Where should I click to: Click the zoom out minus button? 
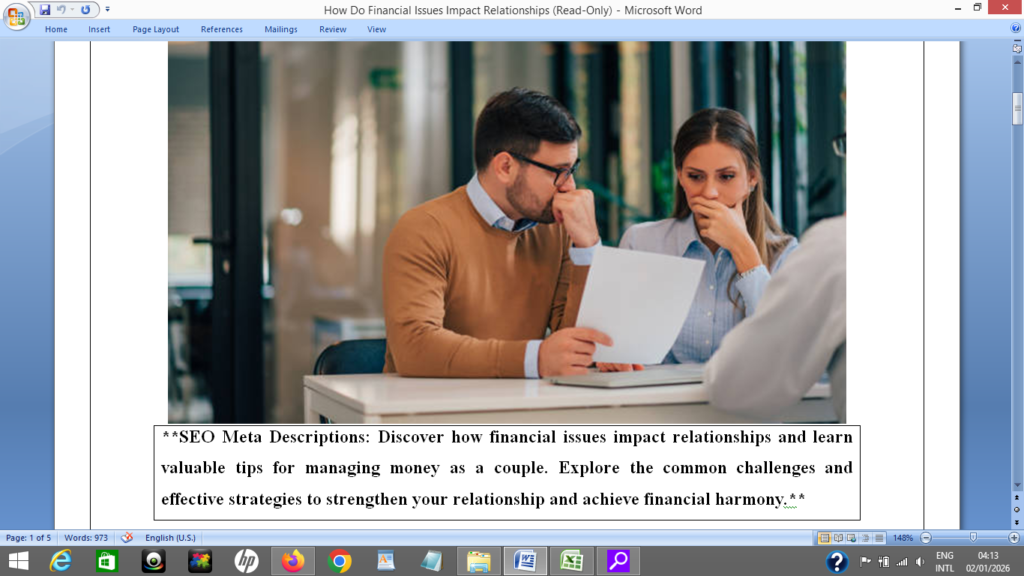pos(926,538)
